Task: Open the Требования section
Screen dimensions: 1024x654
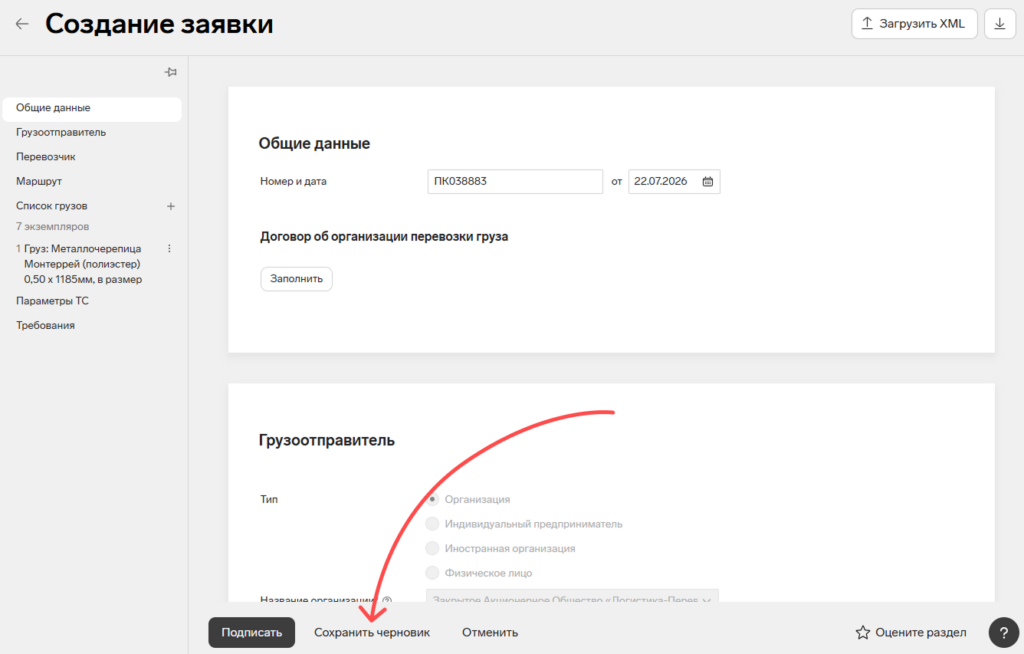Action: [x=45, y=325]
